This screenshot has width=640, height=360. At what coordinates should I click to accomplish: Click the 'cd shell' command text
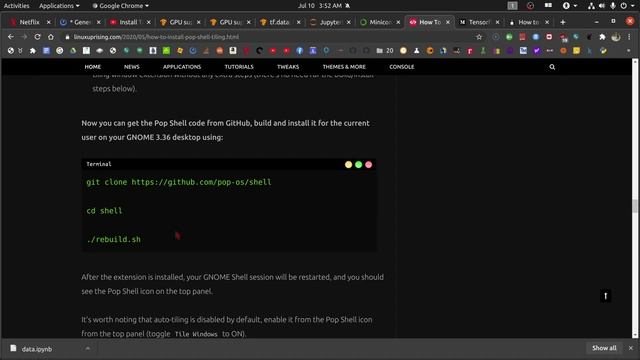click(104, 211)
